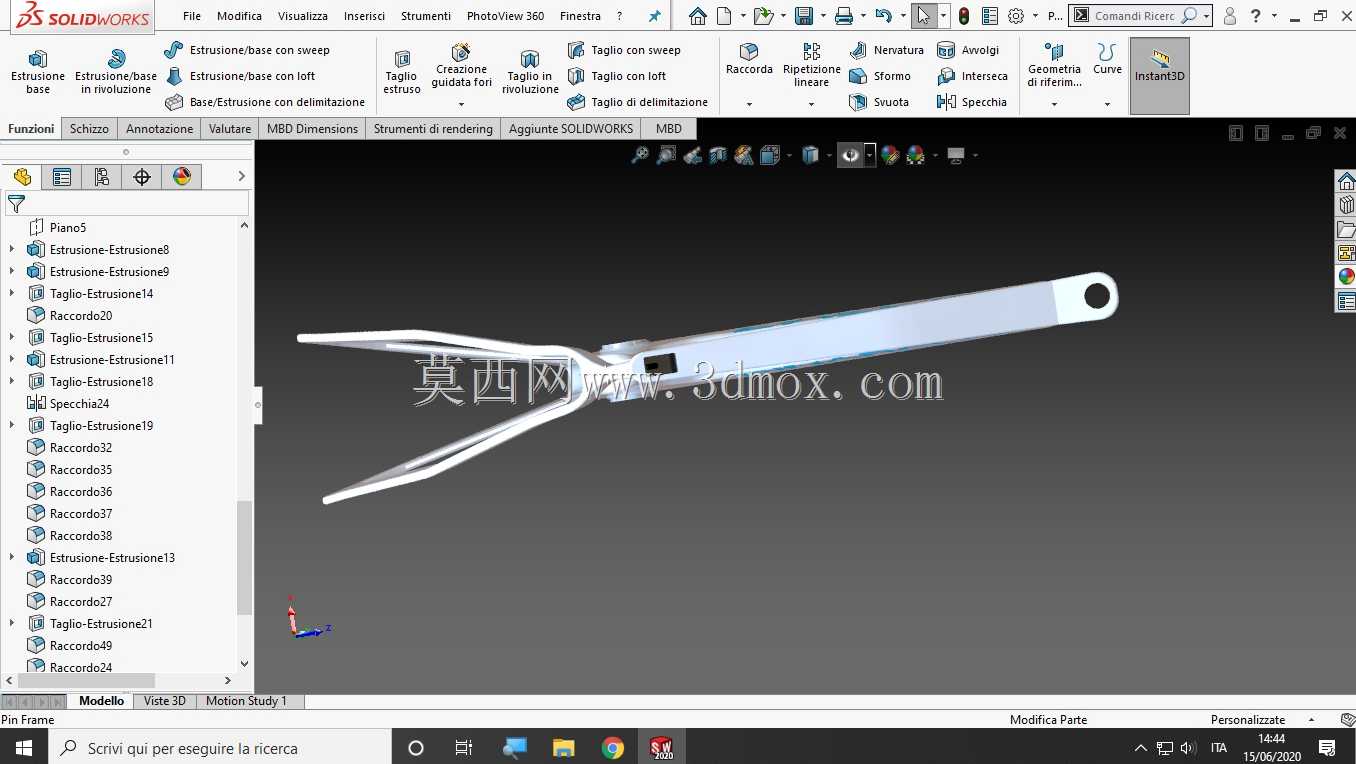Open the Curve dropdown arrow
Image resolution: width=1356 pixels, height=764 pixels.
click(1107, 104)
